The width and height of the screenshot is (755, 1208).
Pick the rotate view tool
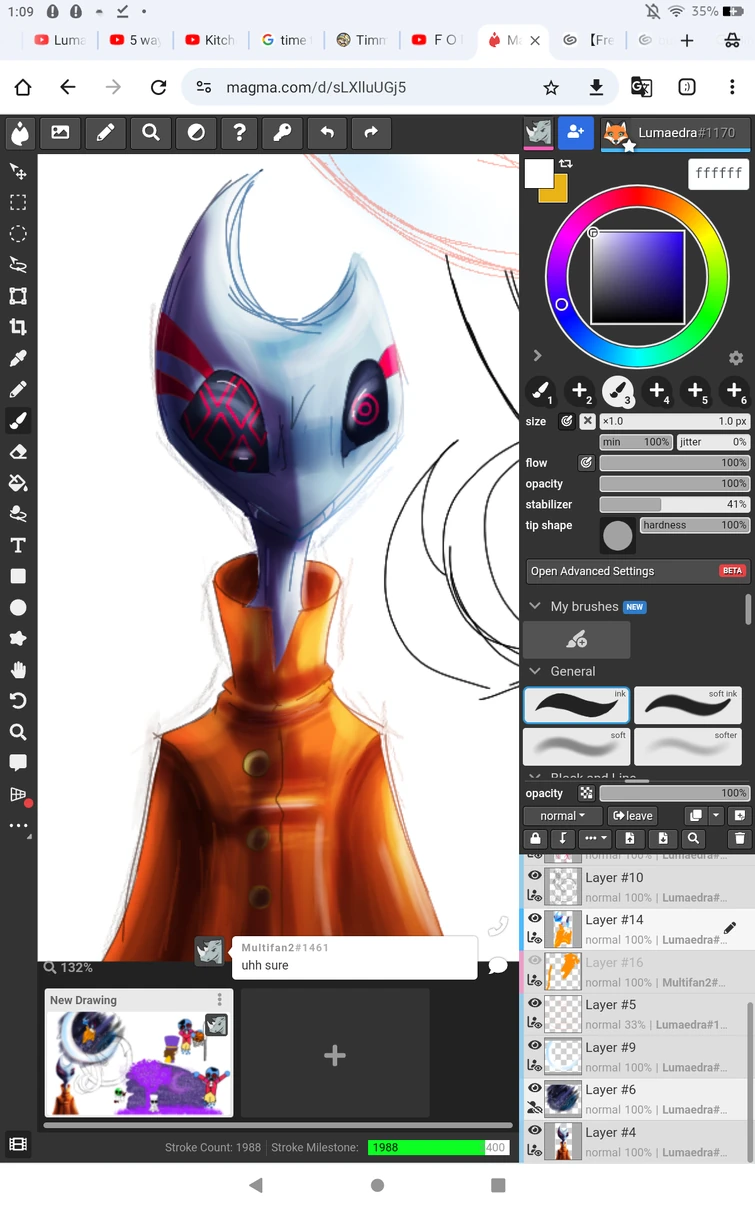pos(18,700)
